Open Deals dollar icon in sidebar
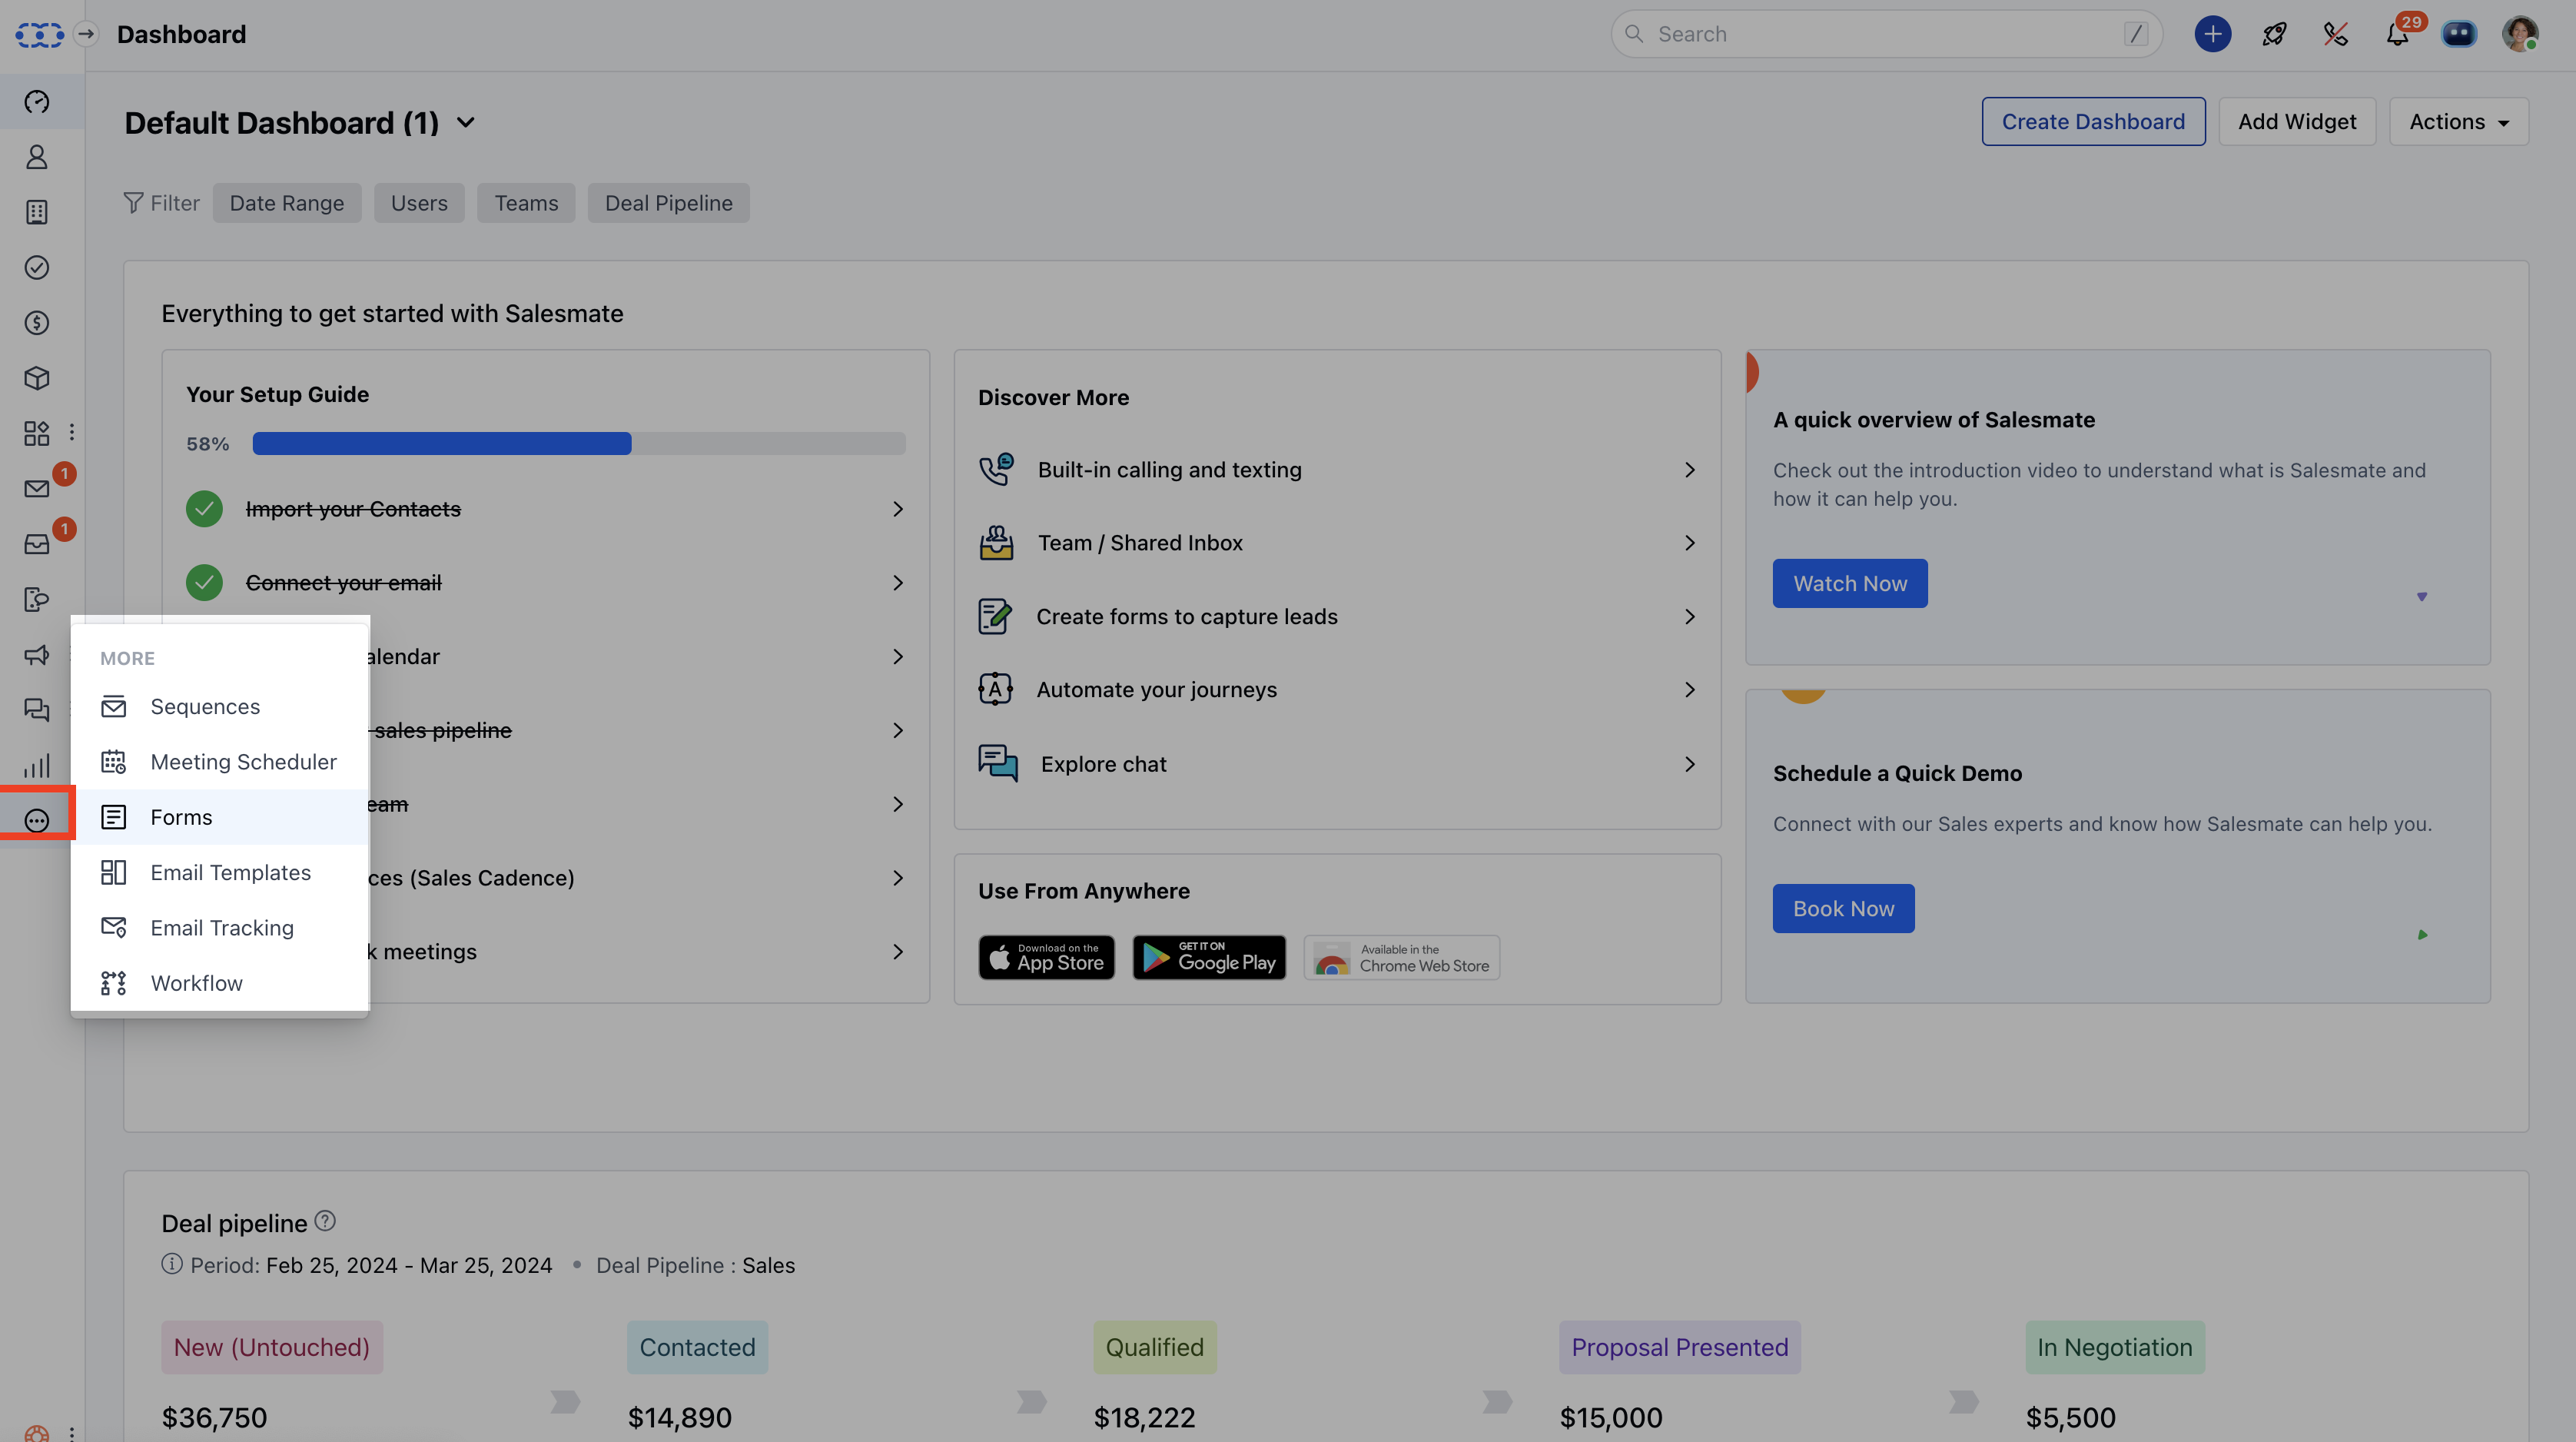 pyautogui.click(x=37, y=323)
